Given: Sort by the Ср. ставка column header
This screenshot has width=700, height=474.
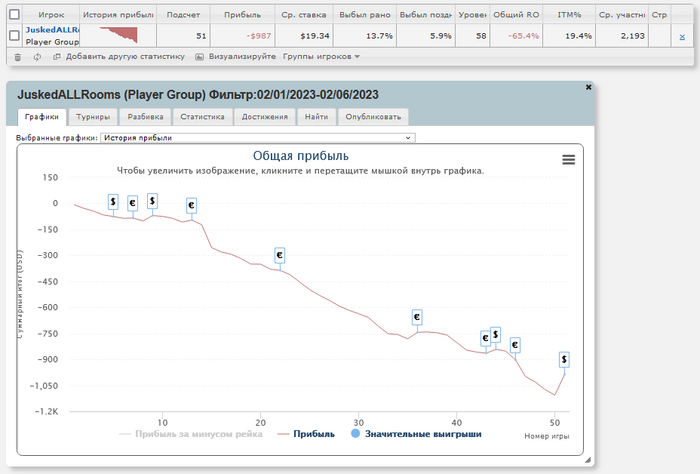Looking at the screenshot, I should tap(304, 15).
